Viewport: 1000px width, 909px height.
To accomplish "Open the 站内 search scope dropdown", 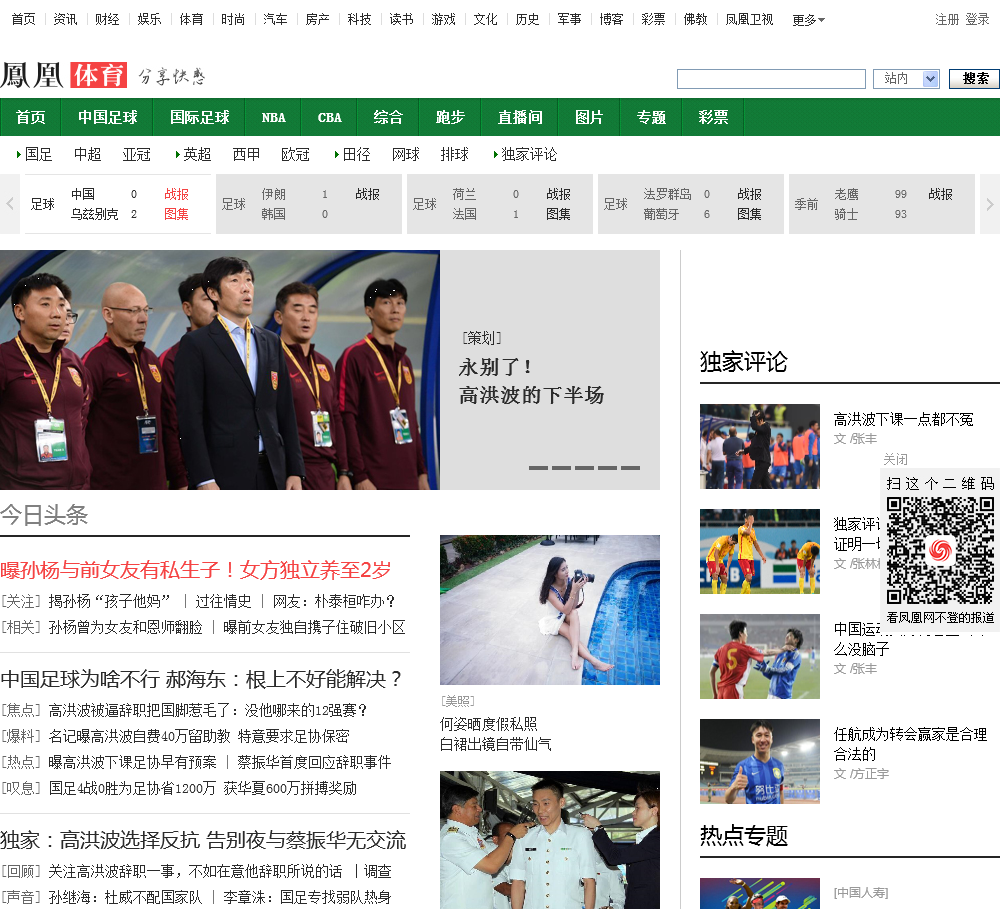I will point(906,78).
